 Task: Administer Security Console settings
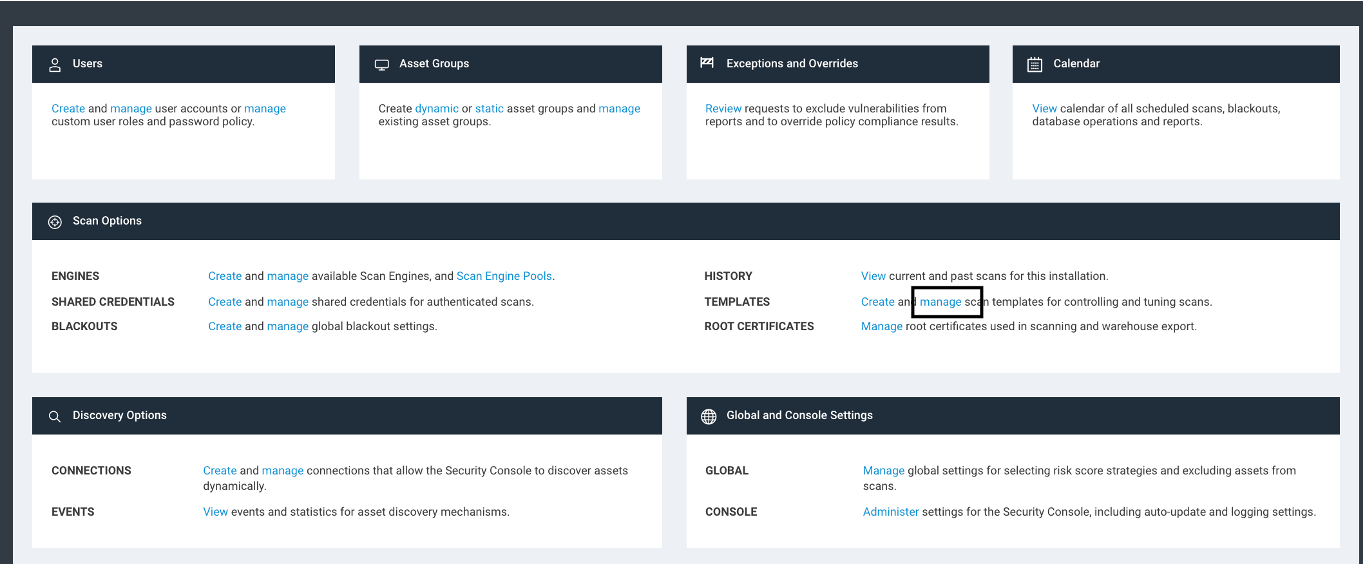click(x=890, y=512)
